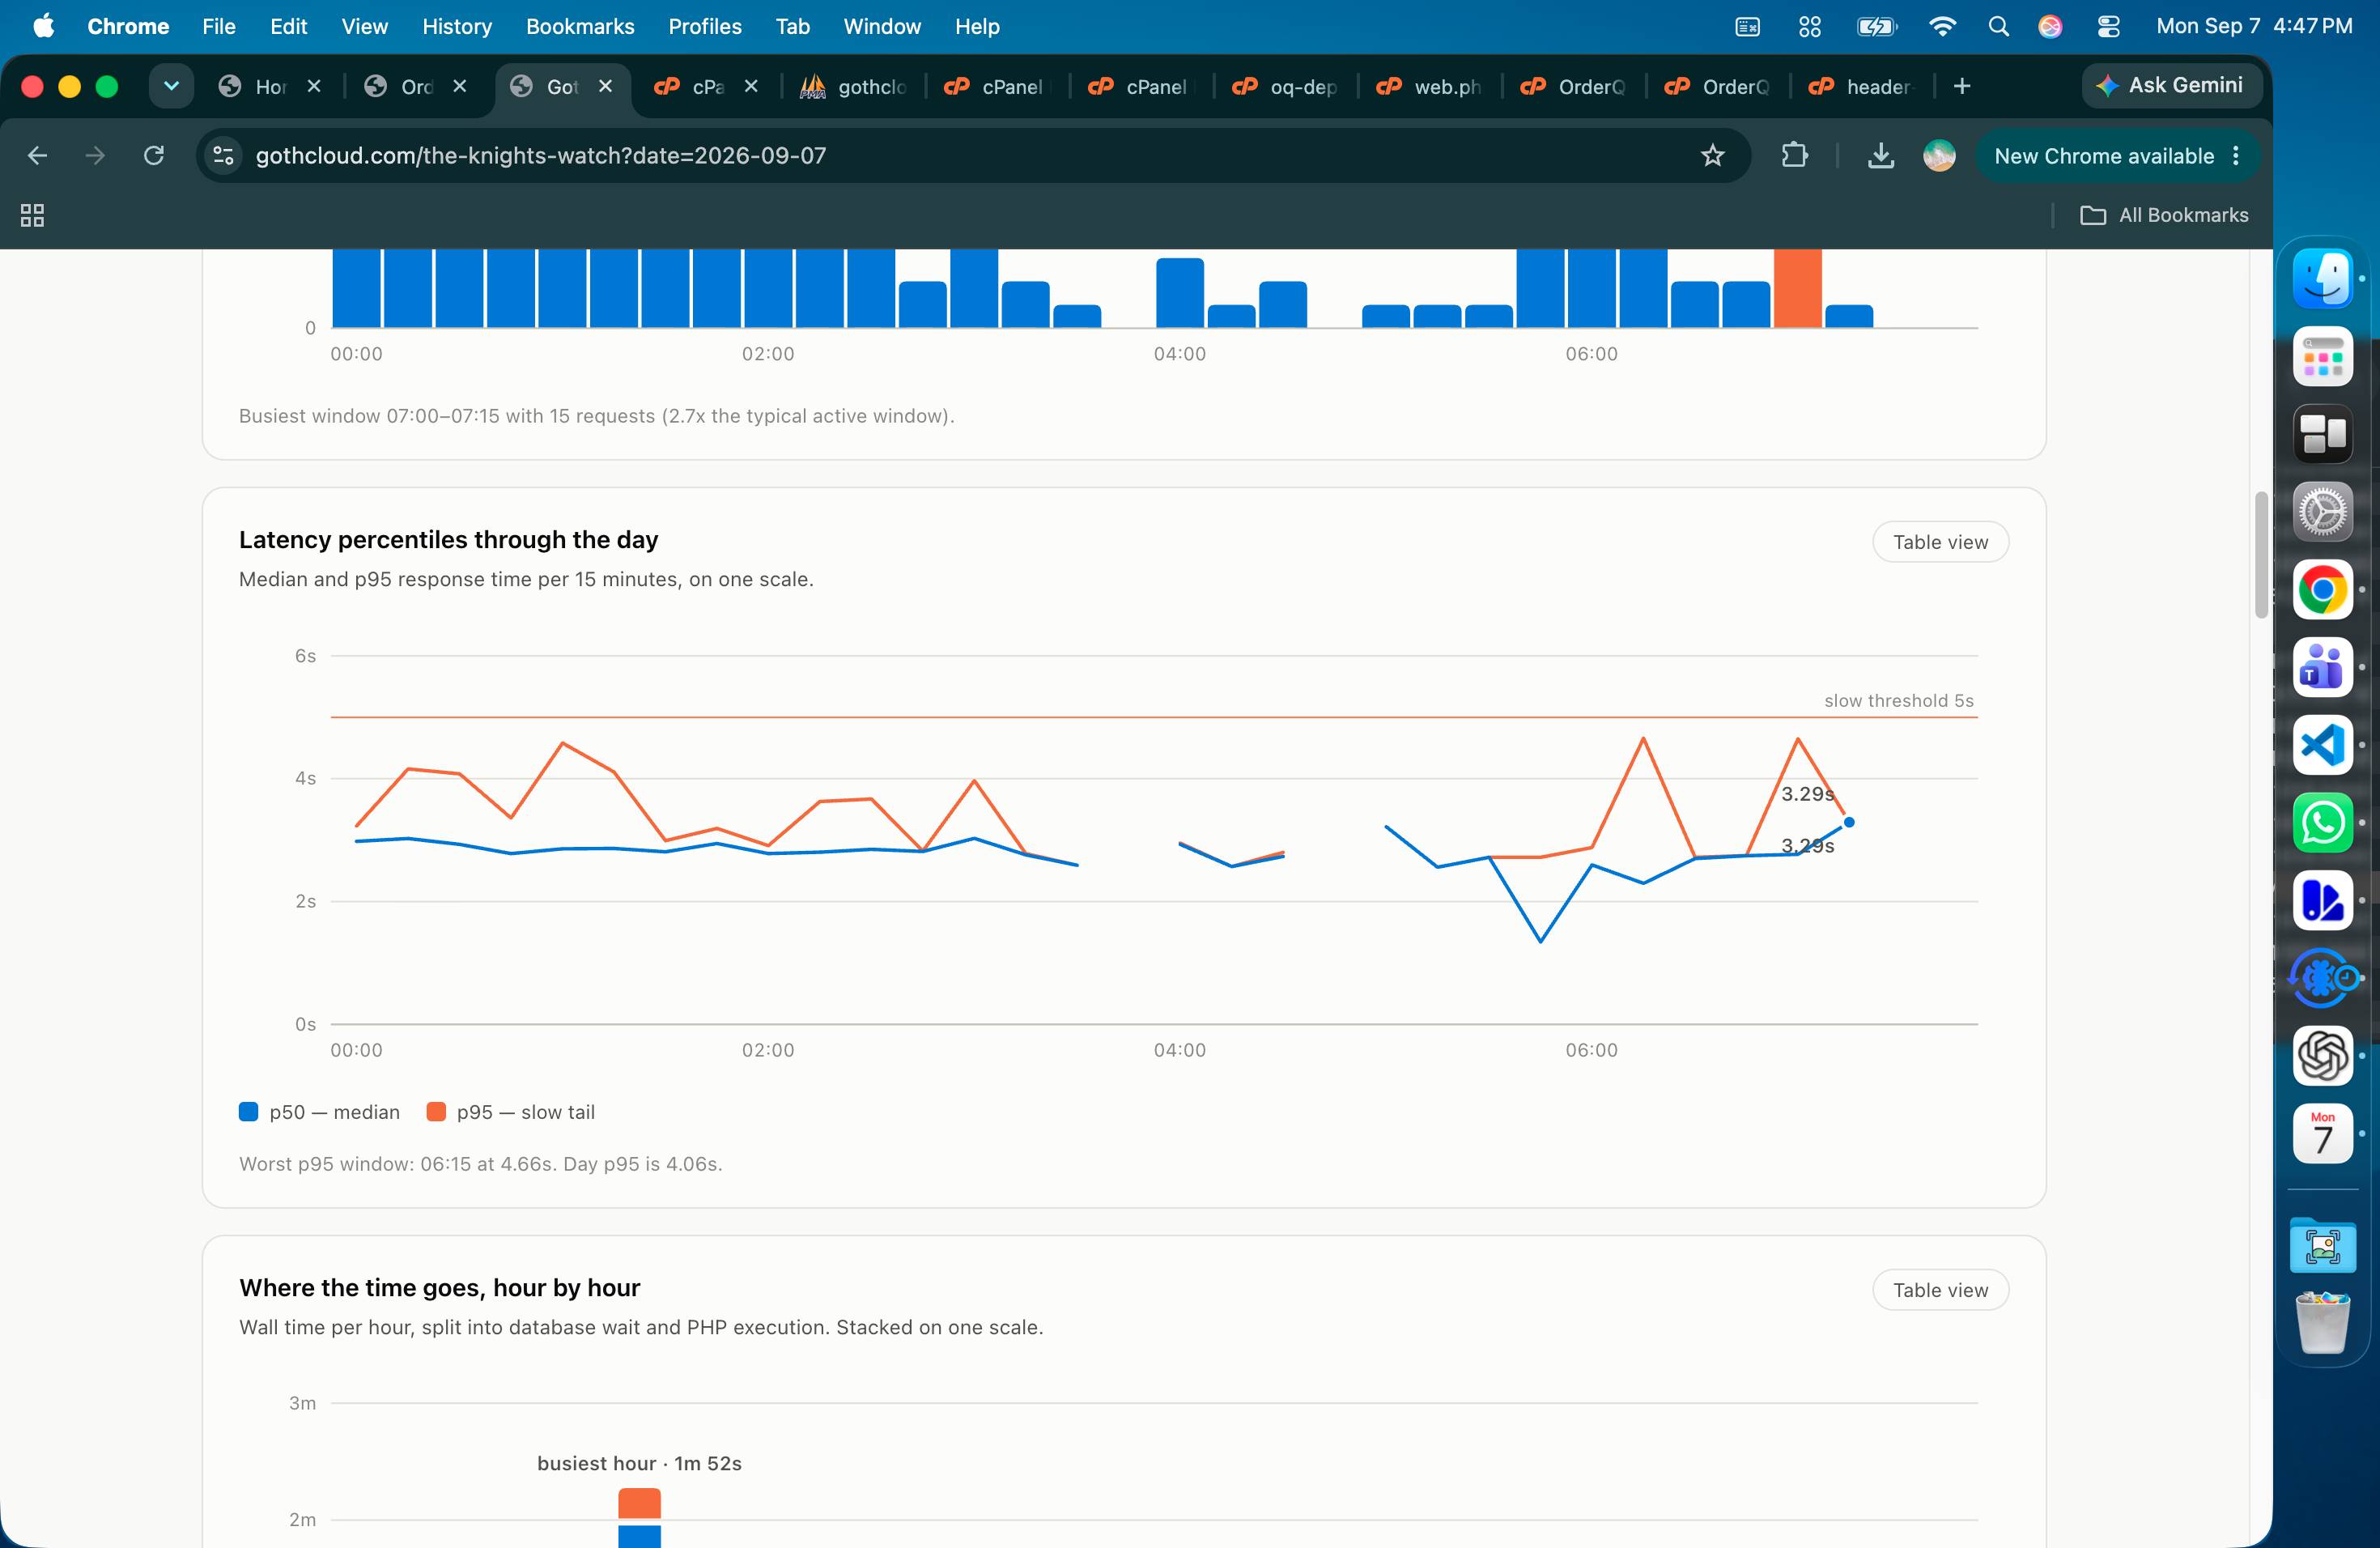Open the Chrome extensions puzzle icon
The height and width of the screenshot is (1548, 2380).
[x=1794, y=156]
